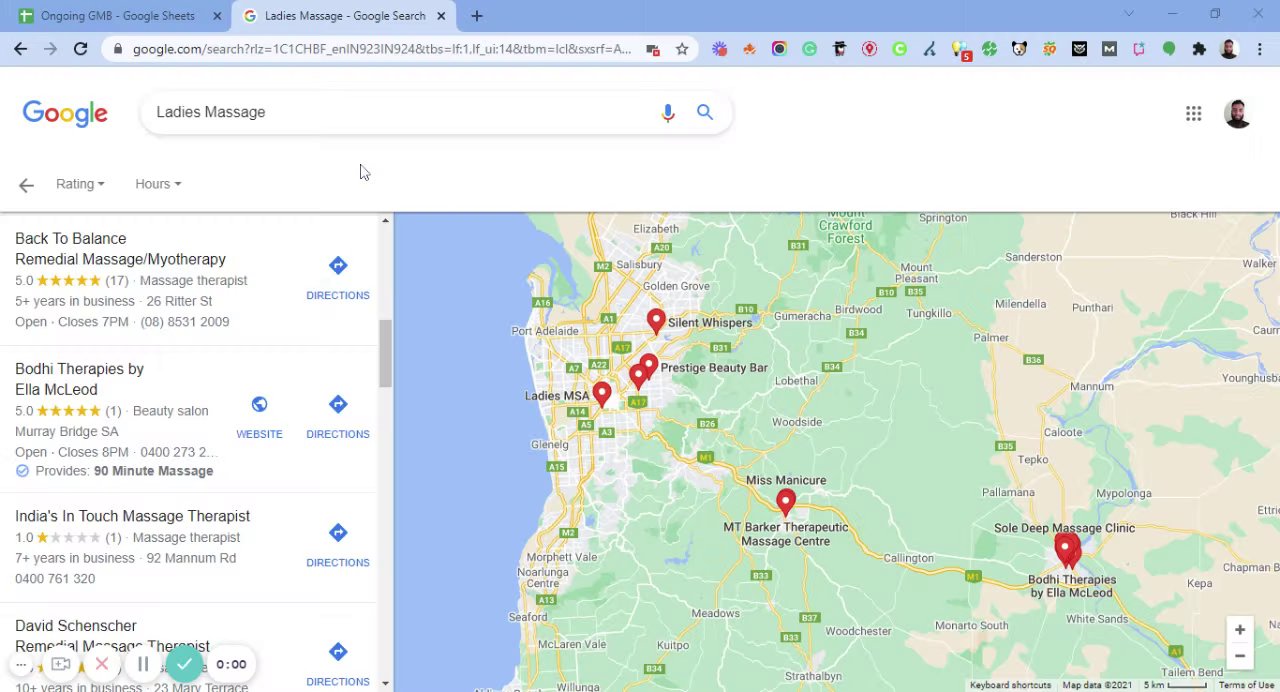The height and width of the screenshot is (692, 1280).
Task: Click the MT Barker Therapeutic Massage Centre label
Action: point(786,534)
